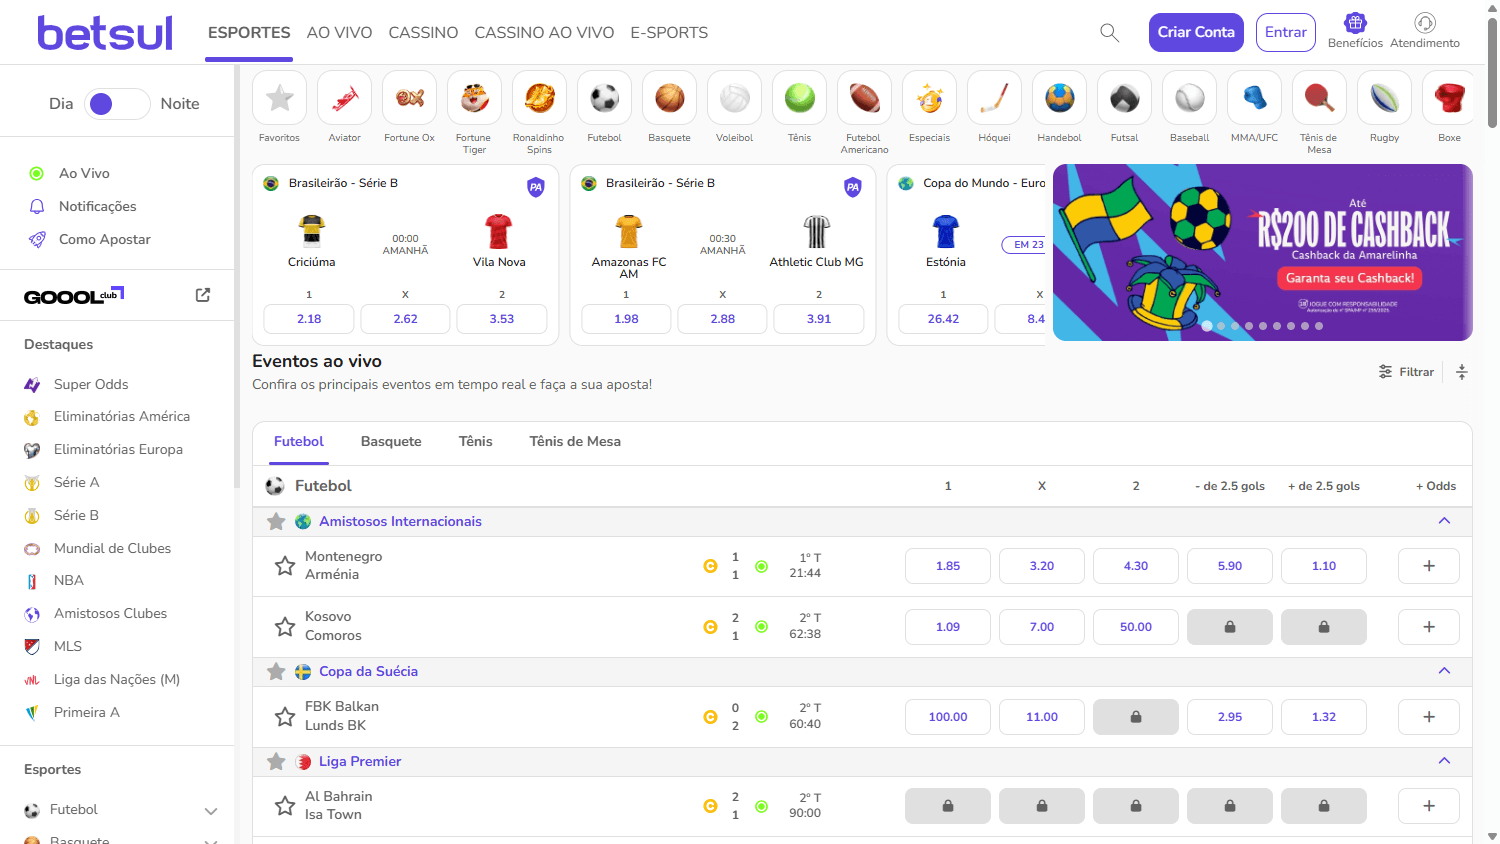This screenshot has width=1500, height=844.
Task: Select the MMA/UFC sport icon
Action: [1254, 98]
